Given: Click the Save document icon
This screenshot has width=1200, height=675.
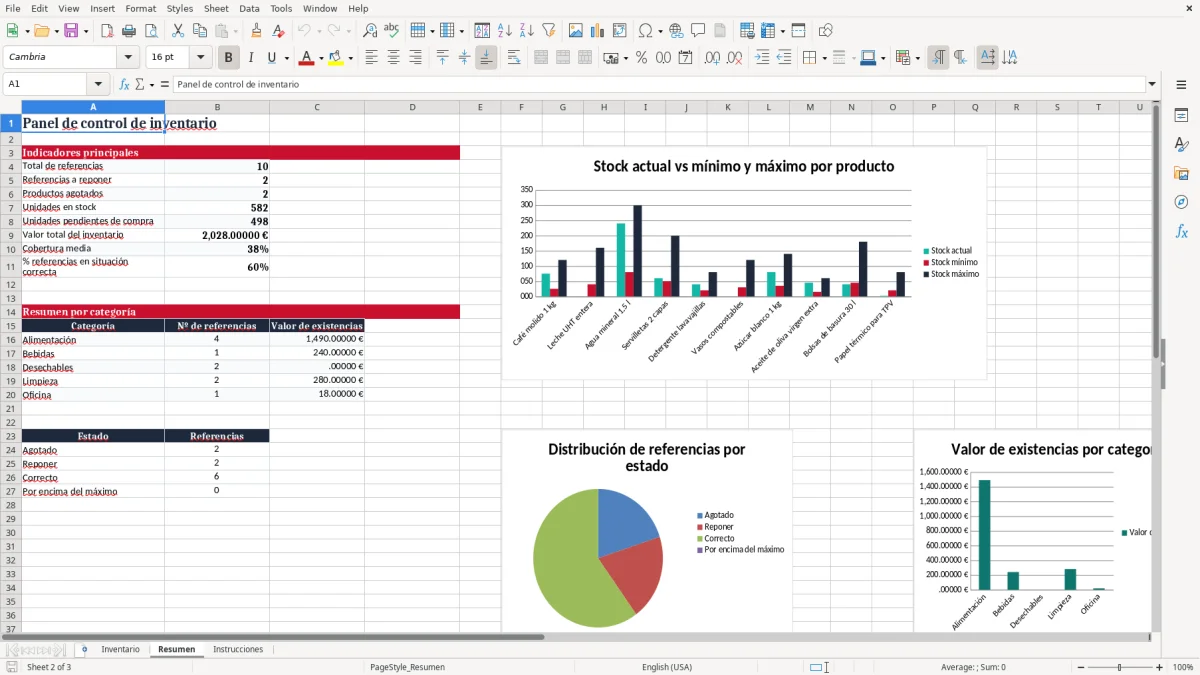Looking at the screenshot, I should click(x=71, y=31).
